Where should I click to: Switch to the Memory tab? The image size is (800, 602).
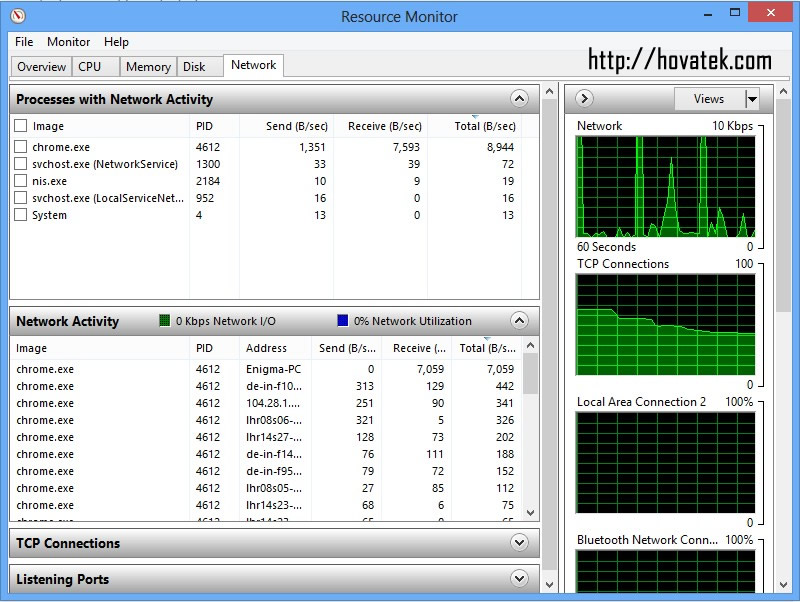pyautogui.click(x=147, y=66)
